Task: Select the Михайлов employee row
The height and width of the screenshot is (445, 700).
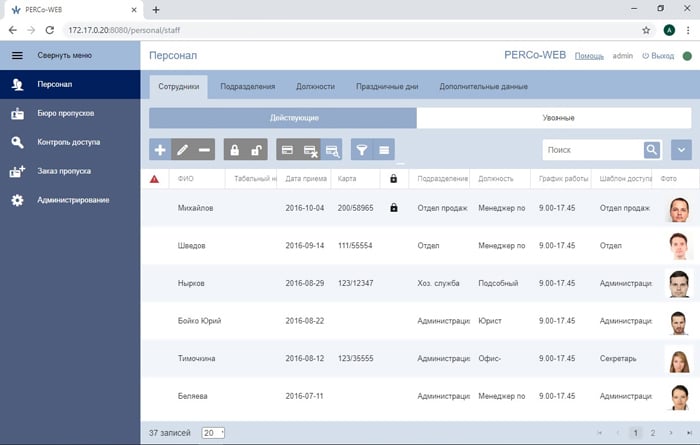Action: (x=420, y=208)
